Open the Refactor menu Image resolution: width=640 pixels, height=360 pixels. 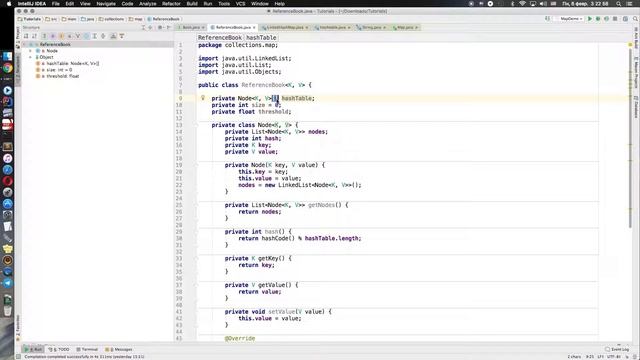[x=171, y=4]
